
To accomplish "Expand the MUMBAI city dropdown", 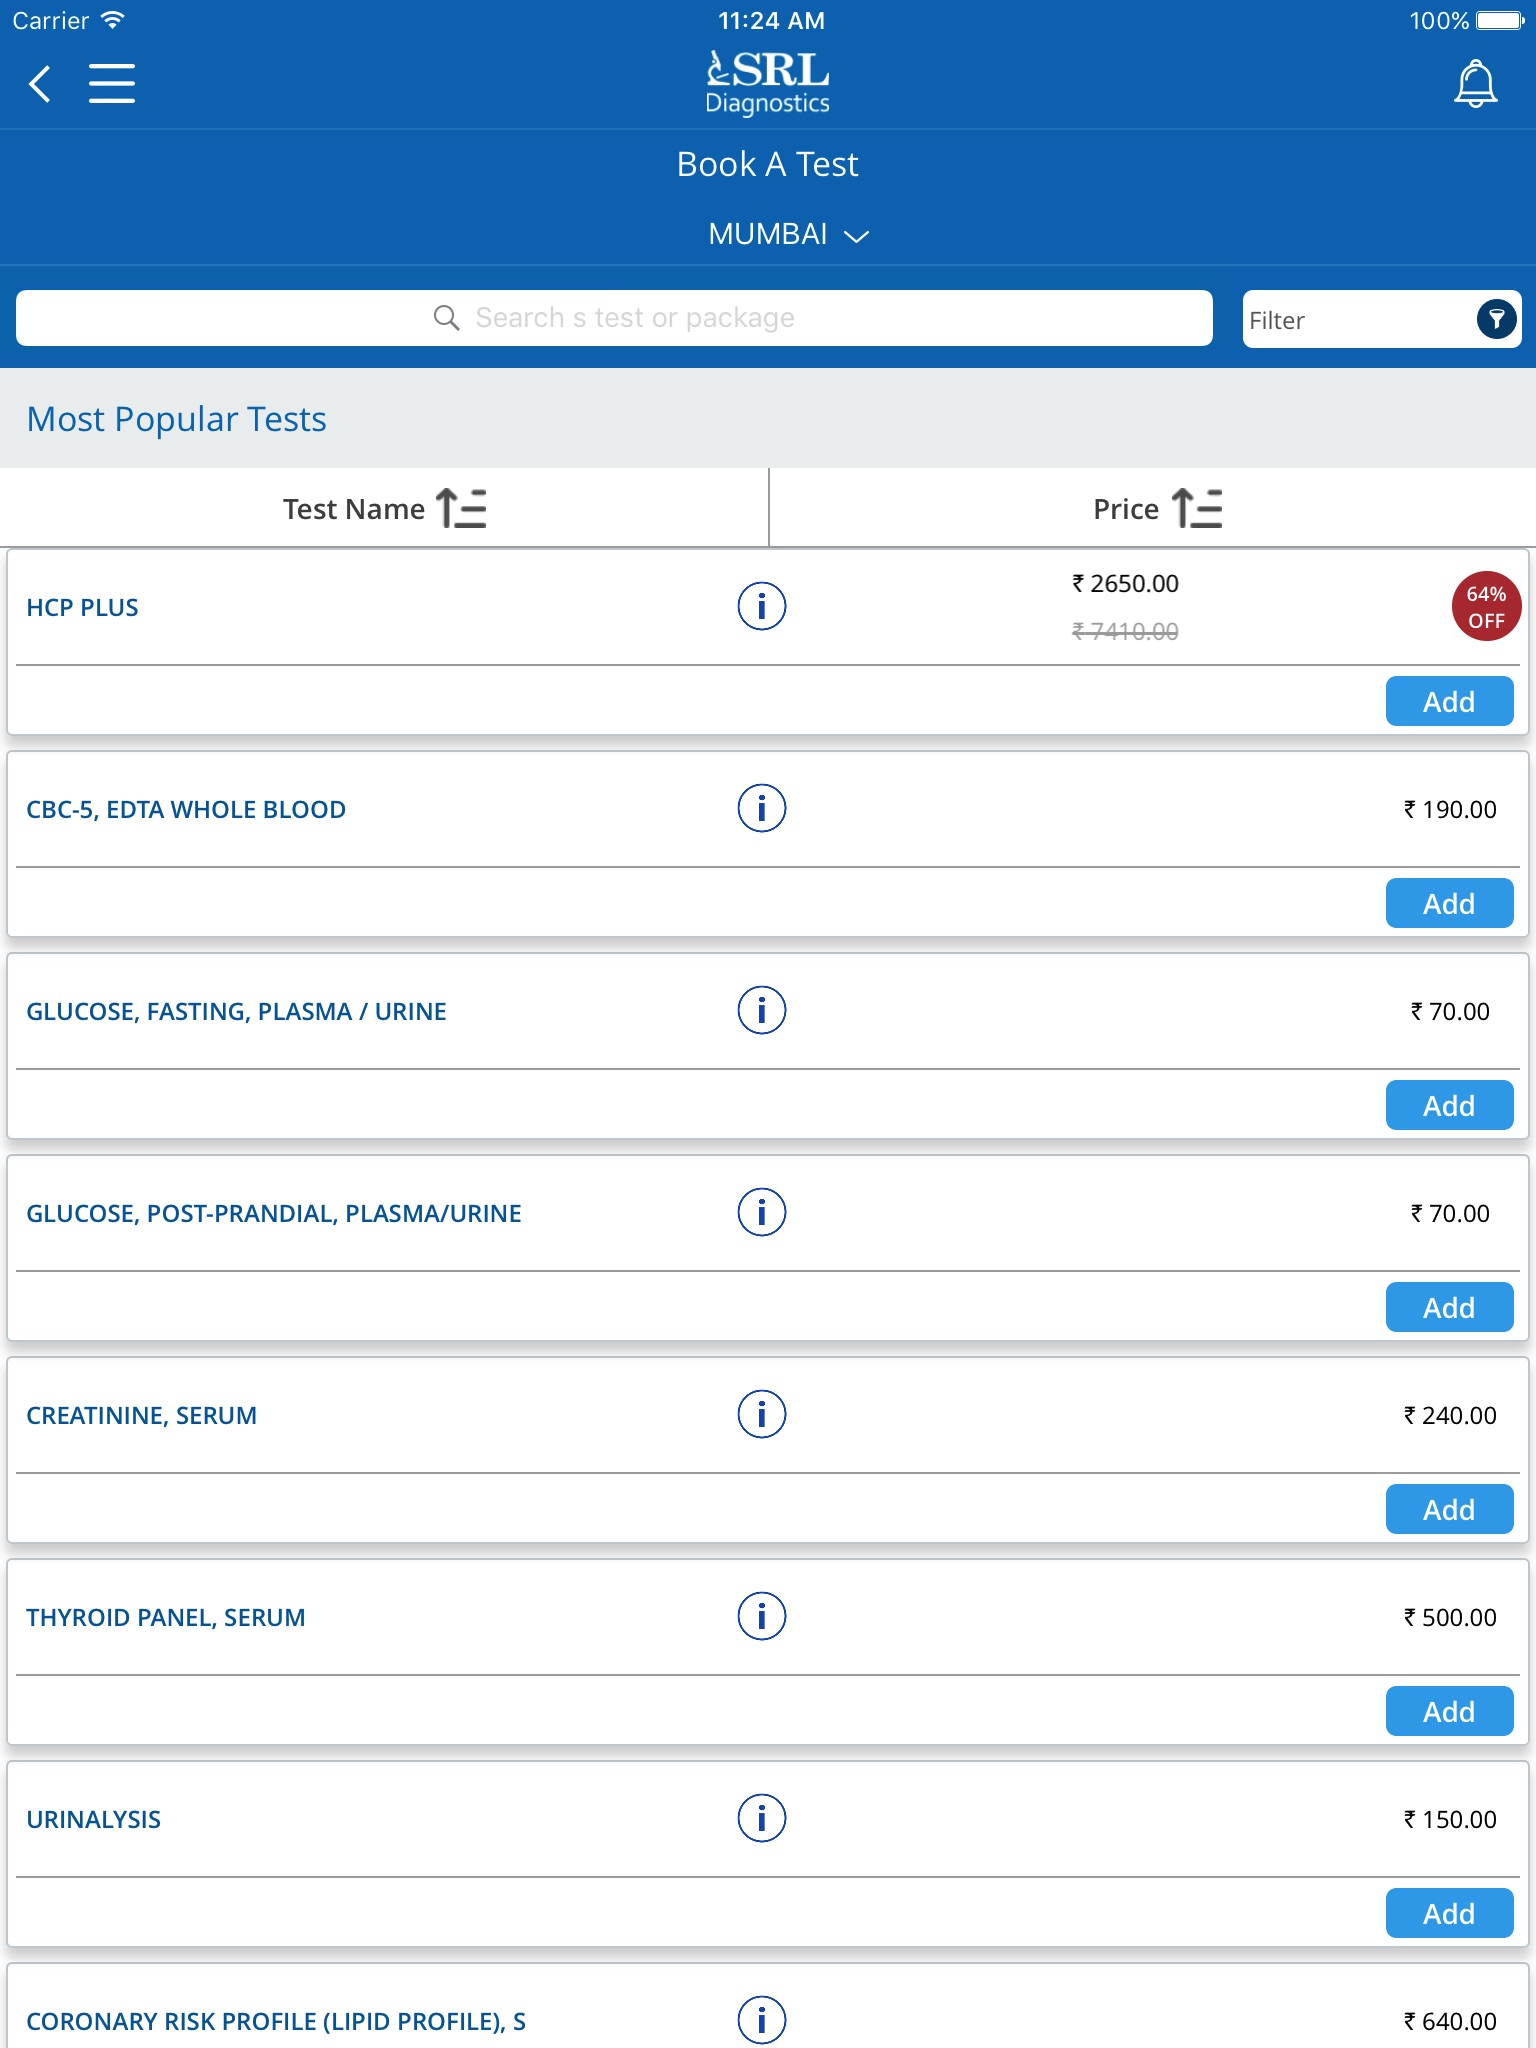I will pos(788,234).
